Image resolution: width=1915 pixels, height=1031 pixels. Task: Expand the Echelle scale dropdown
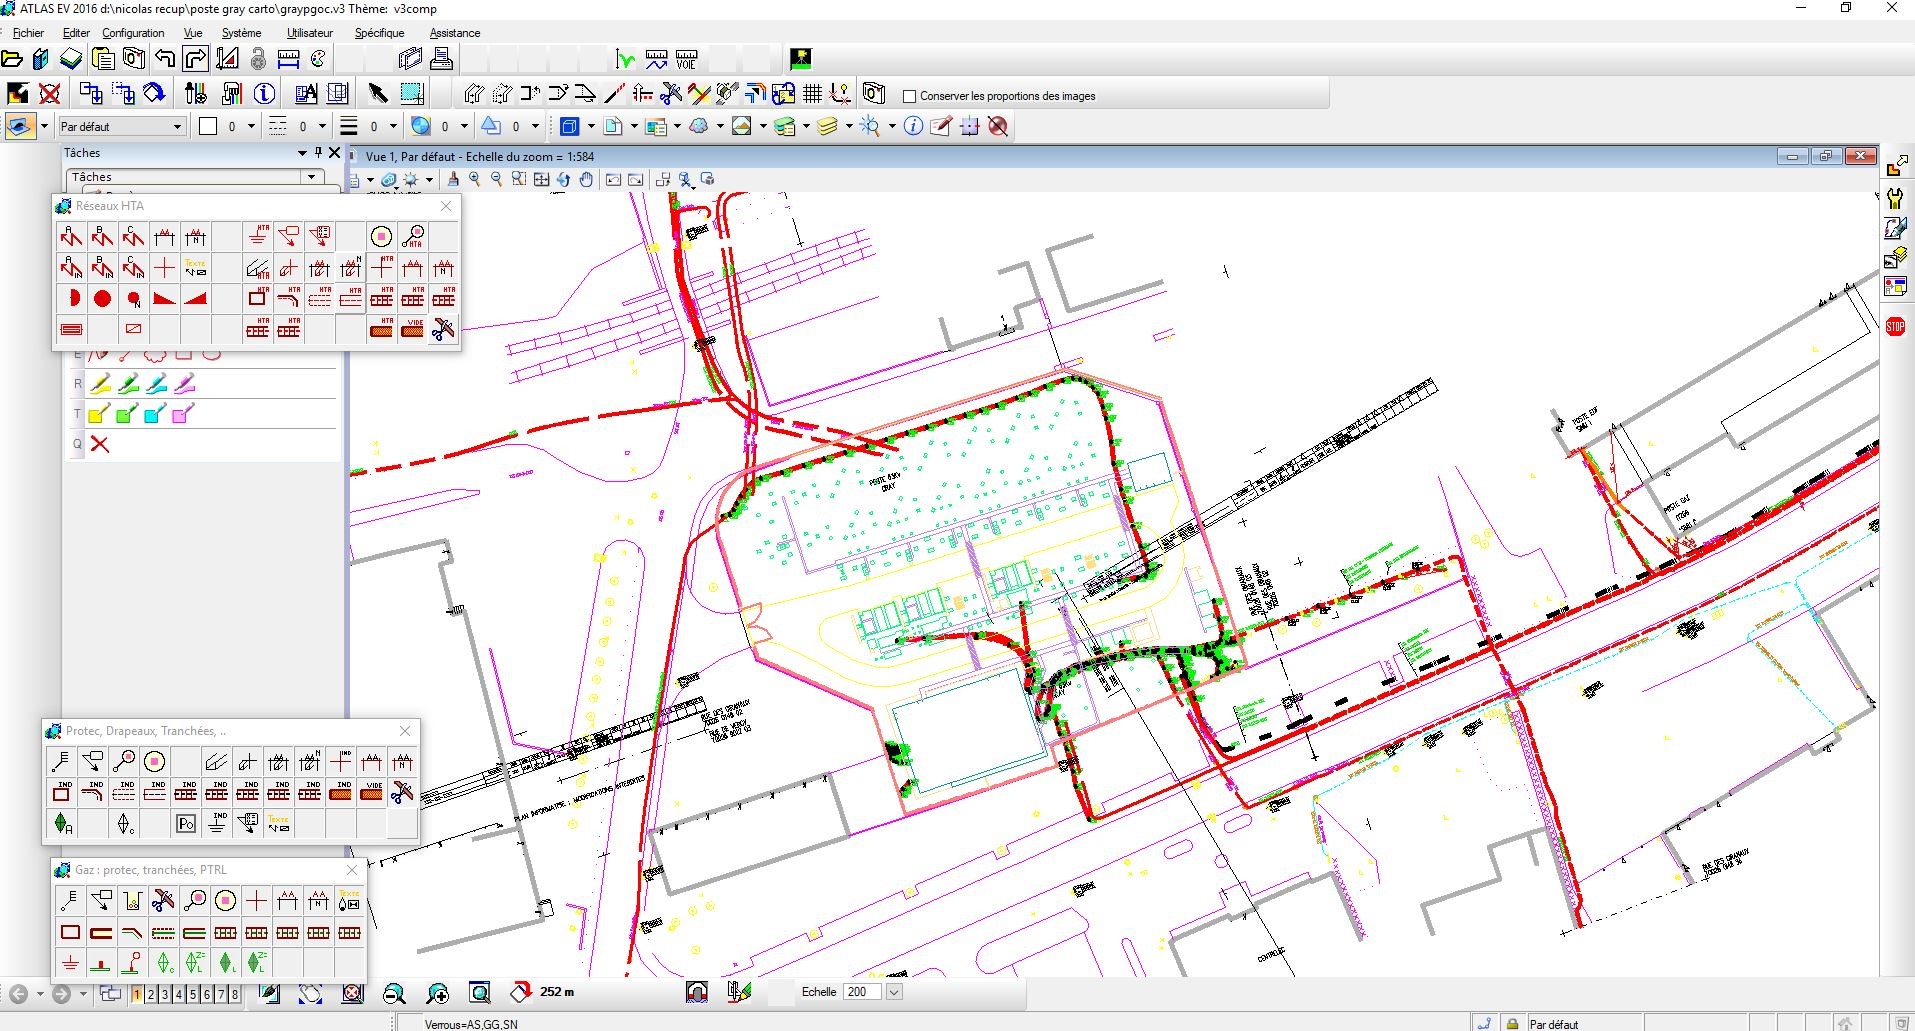tap(894, 992)
